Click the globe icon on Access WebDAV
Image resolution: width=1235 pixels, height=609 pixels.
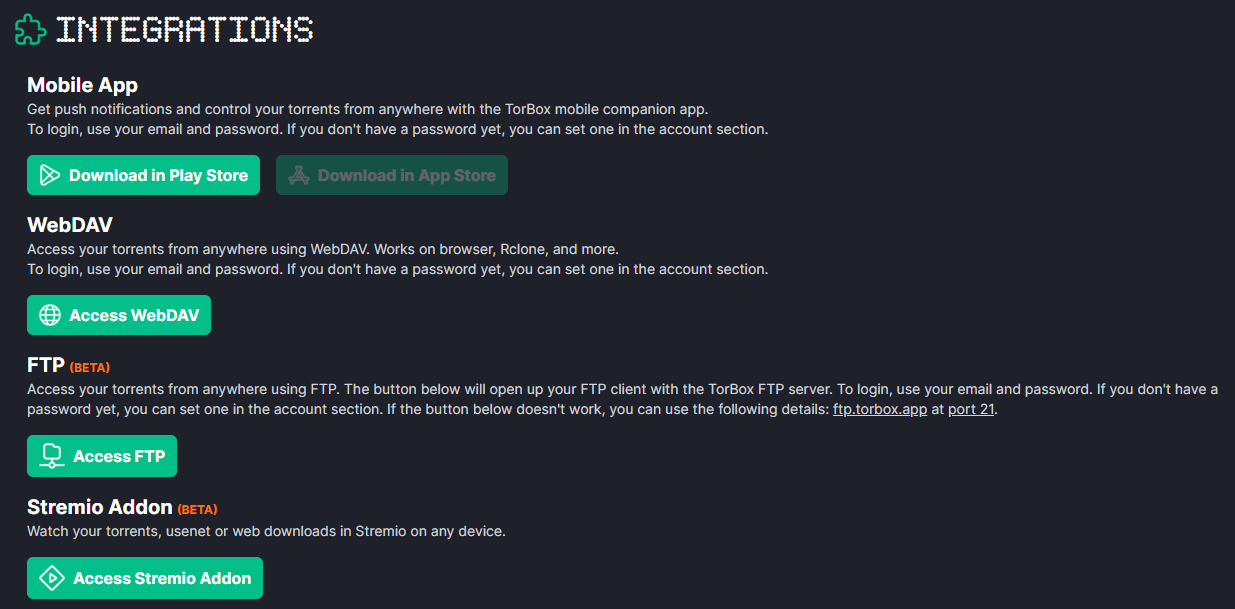click(x=48, y=314)
